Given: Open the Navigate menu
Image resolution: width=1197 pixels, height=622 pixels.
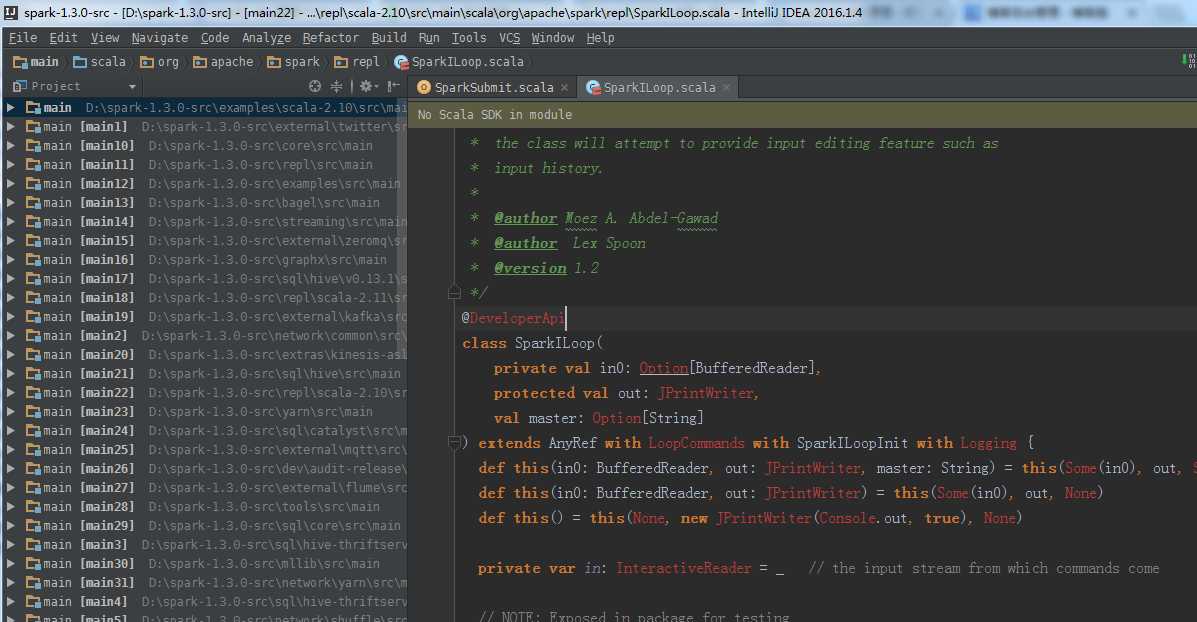Looking at the screenshot, I should point(160,37).
